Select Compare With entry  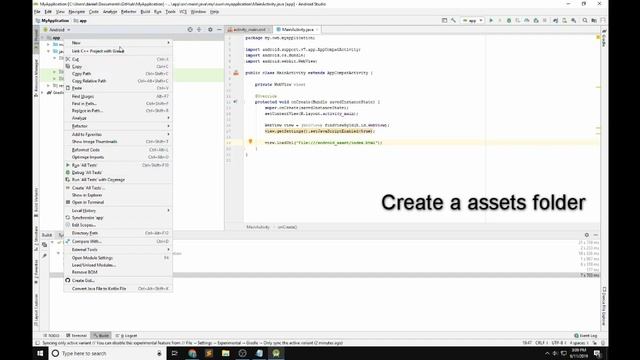118,241
